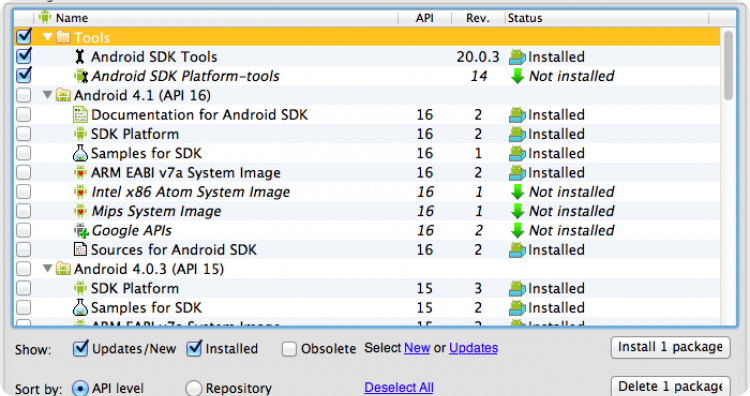
Task: Check ARM EABI v7a System Image API 16 checkbox
Action: click(23, 173)
